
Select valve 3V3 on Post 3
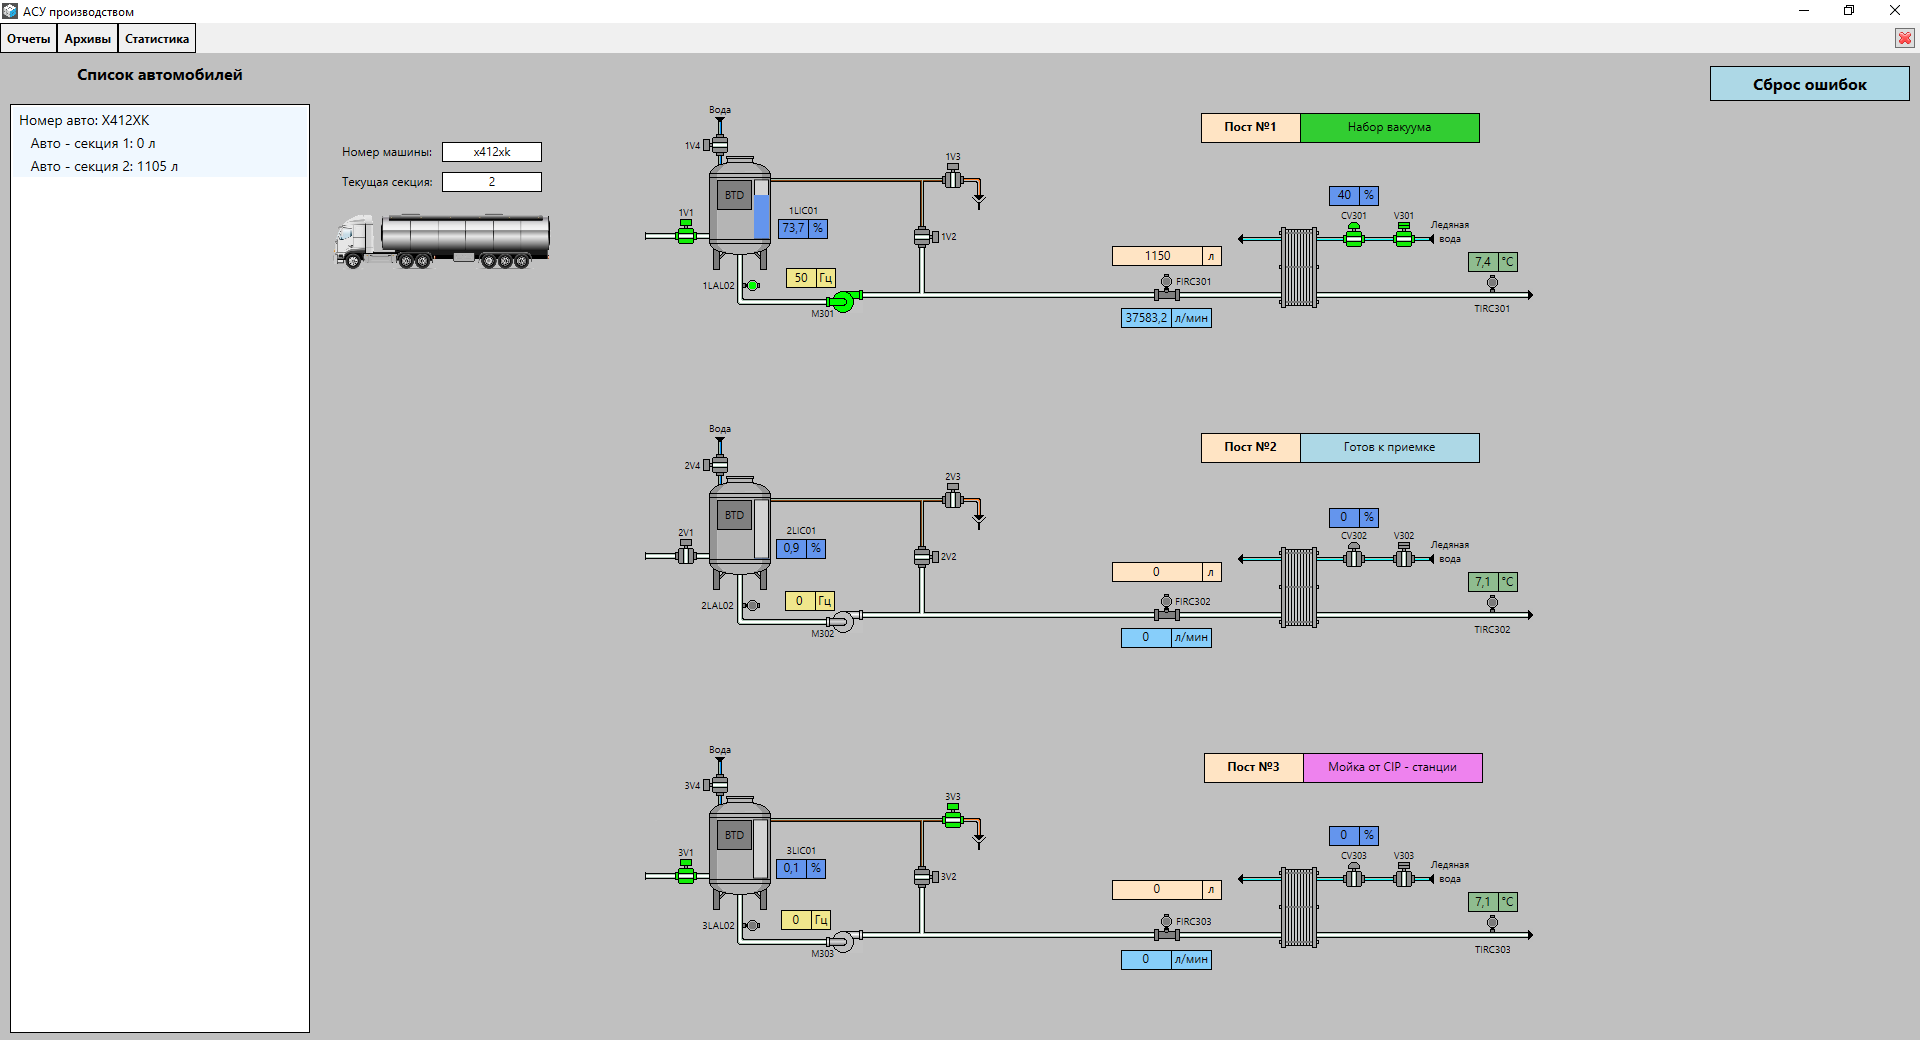point(953,819)
